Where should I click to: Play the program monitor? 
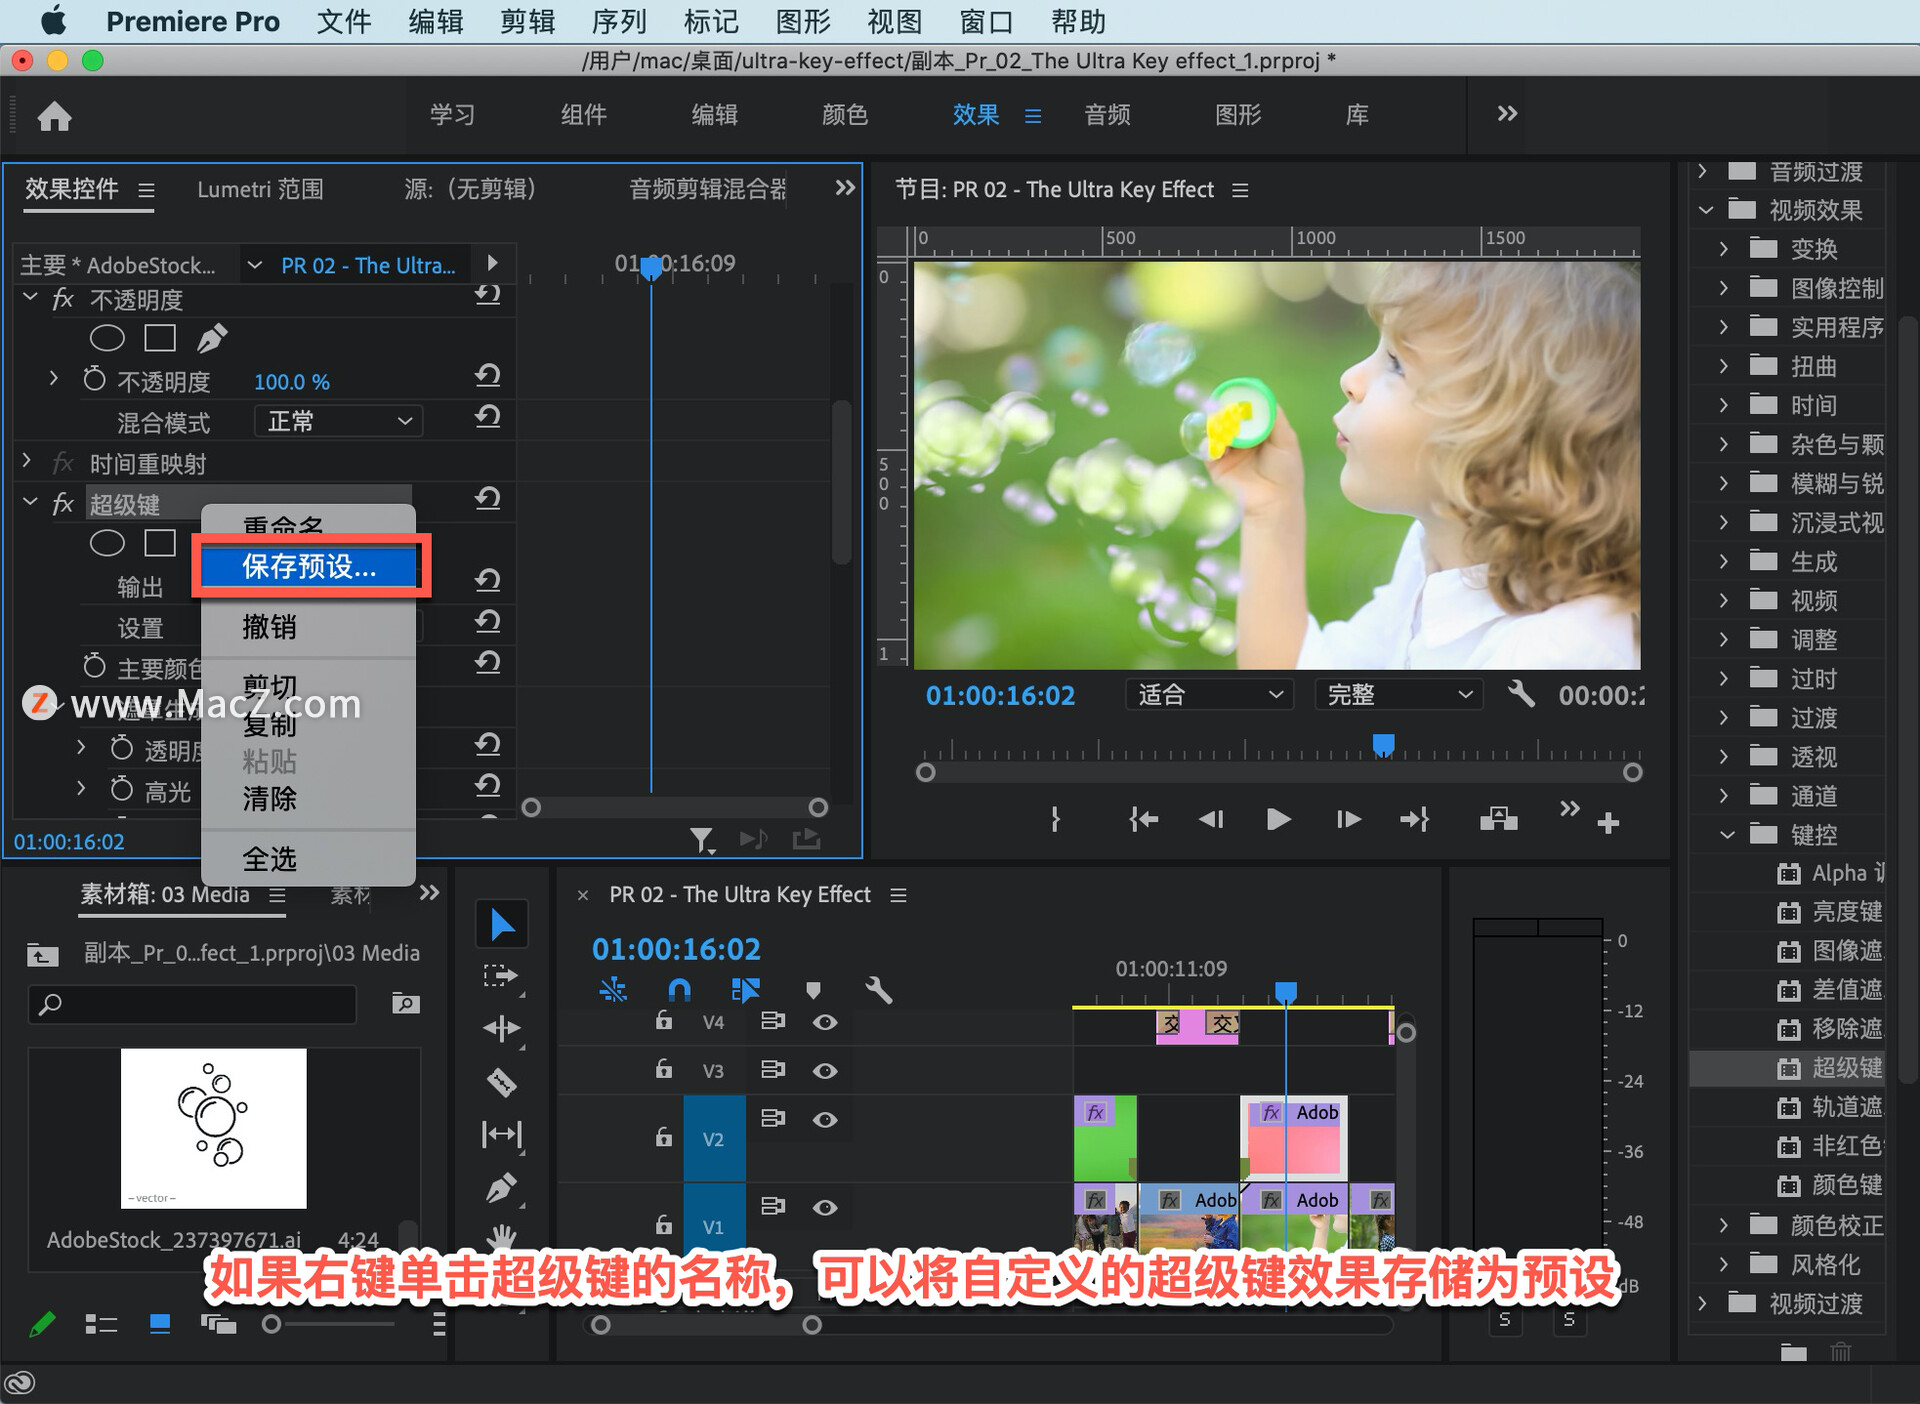coord(1278,820)
